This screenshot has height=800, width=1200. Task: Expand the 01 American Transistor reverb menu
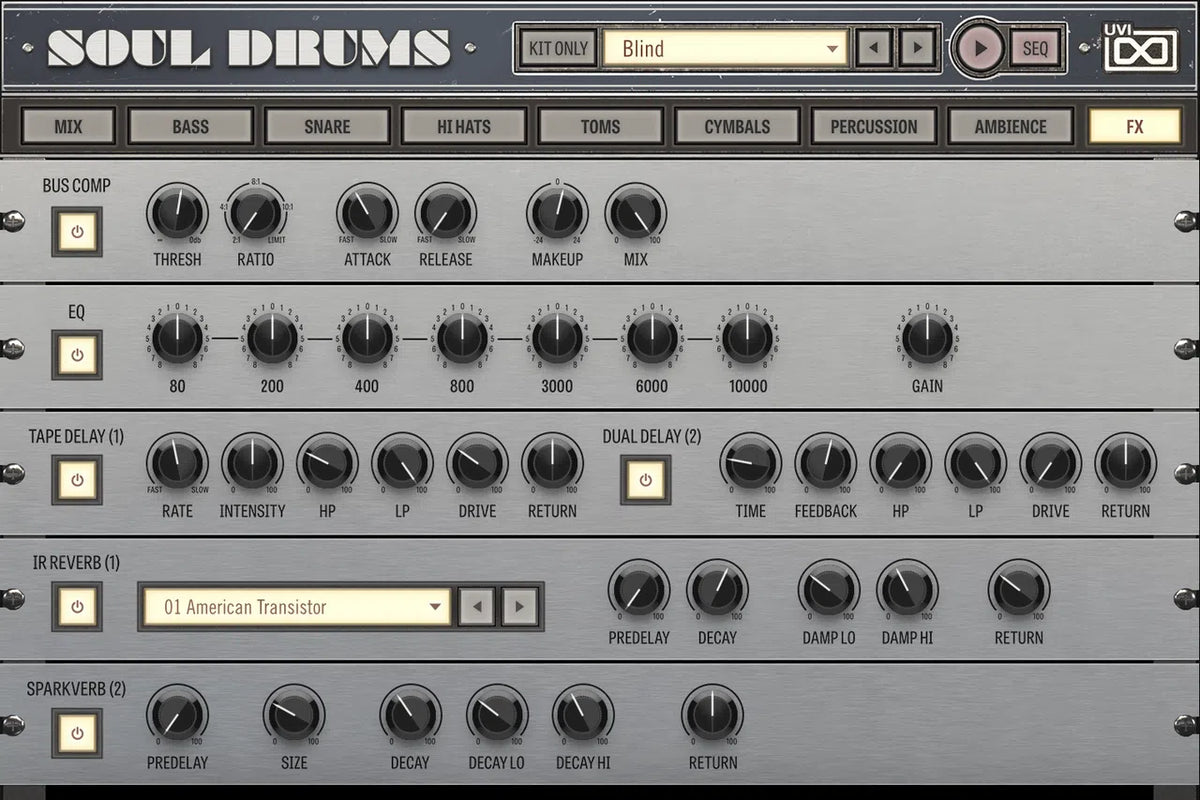click(295, 606)
